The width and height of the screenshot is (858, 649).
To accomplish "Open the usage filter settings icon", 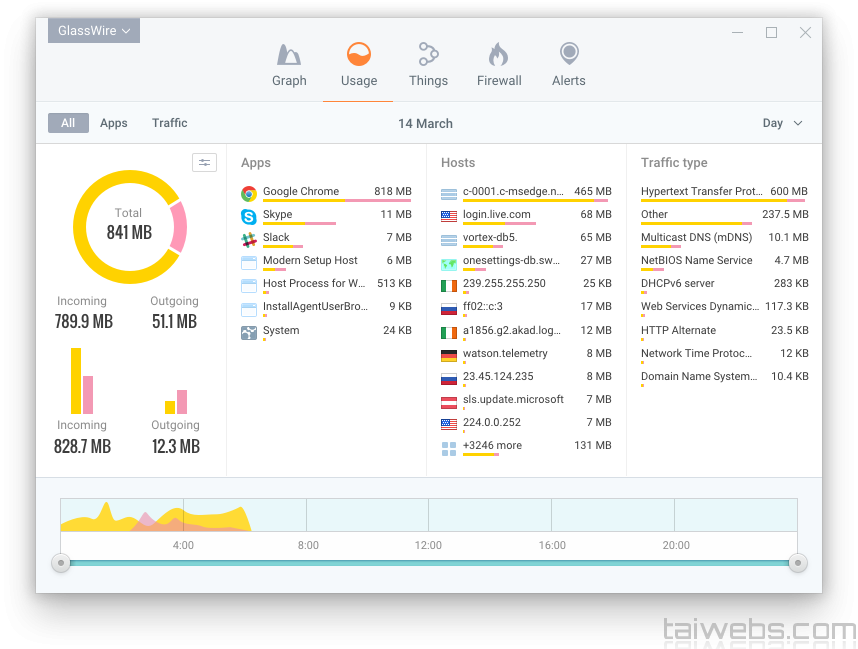I will pyautogui.click(x=204, y=163).
